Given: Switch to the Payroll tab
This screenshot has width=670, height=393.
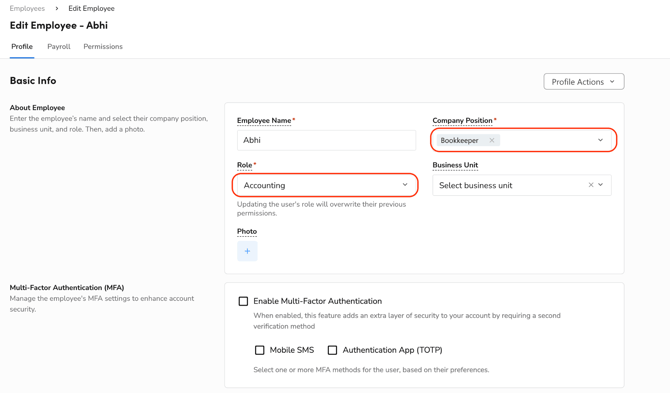Looking at the screenshot, I should tap(59, 47).
